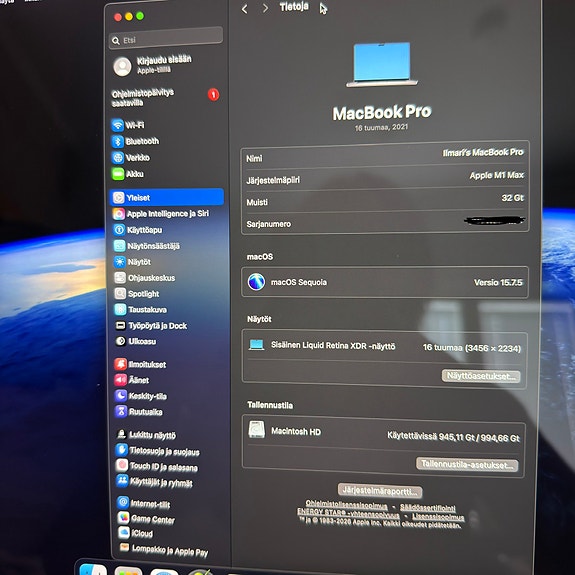Click the Macintosh HD disk icon
575x575 pixels.
coord(257,430)
